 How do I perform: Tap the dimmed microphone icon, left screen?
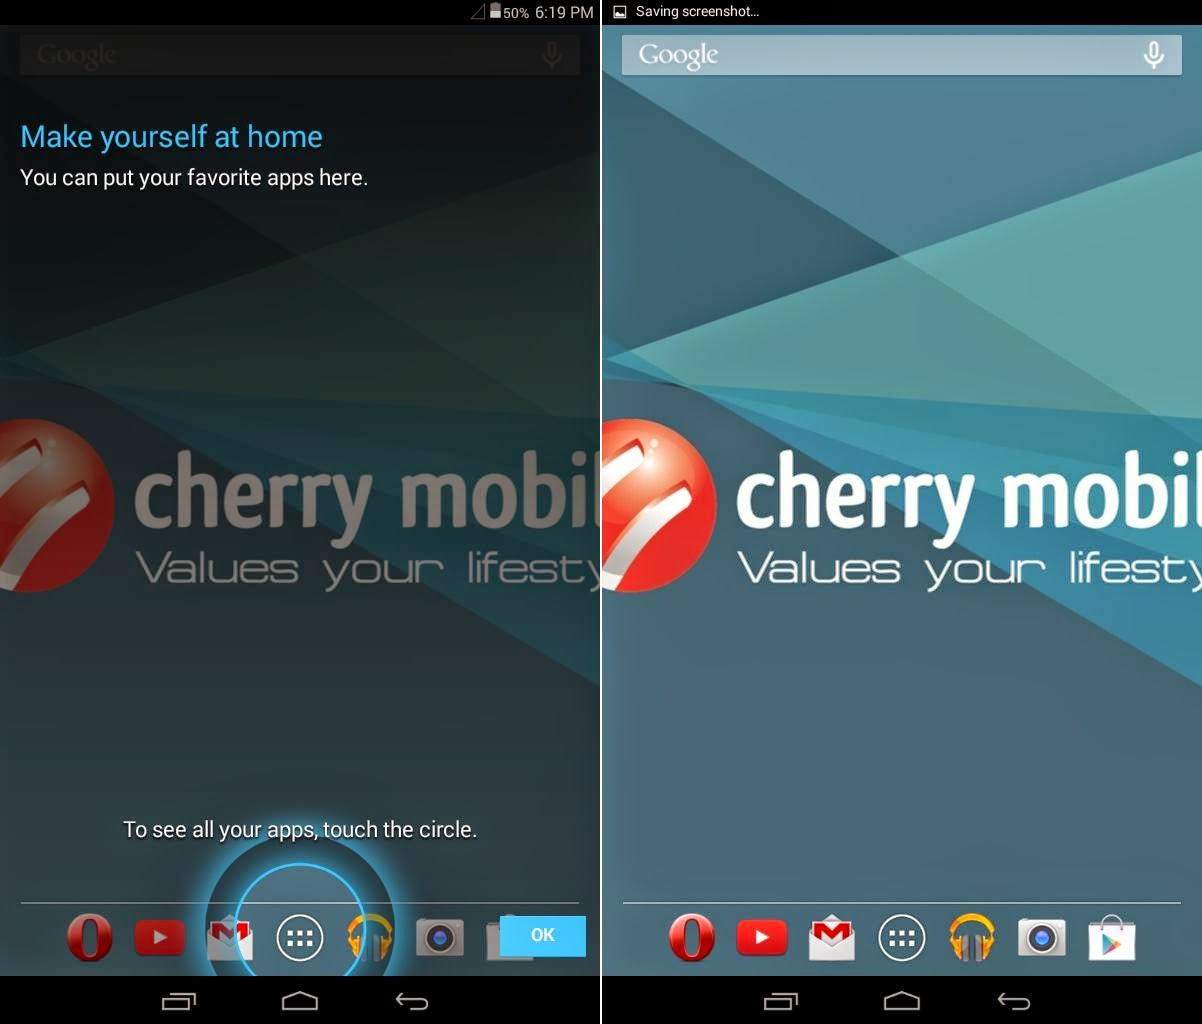click(552, 55)
